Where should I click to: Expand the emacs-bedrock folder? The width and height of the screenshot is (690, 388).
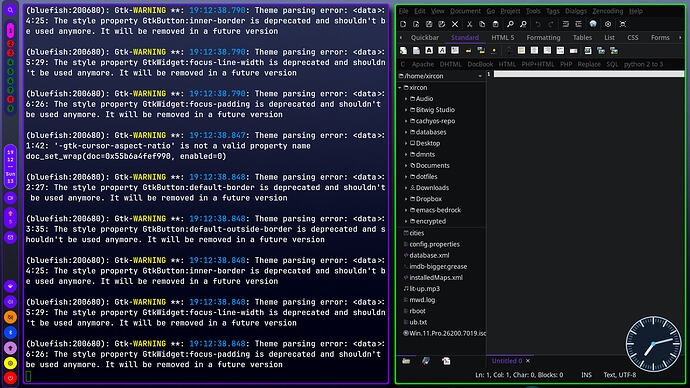pyautogui.click(x=406, y=210)
